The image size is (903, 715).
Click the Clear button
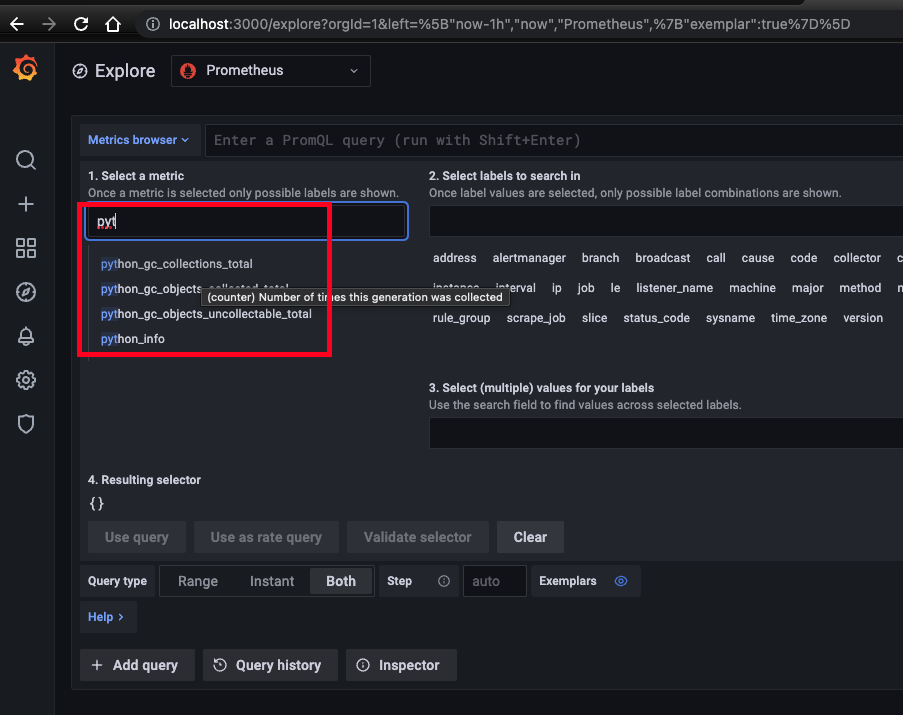click(530, 536)
